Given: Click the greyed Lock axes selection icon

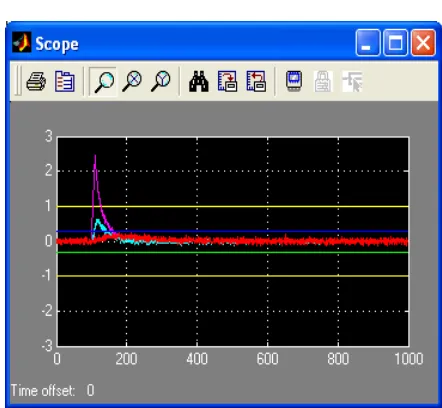Looking at the screenshot, I should tap(323, 82).
